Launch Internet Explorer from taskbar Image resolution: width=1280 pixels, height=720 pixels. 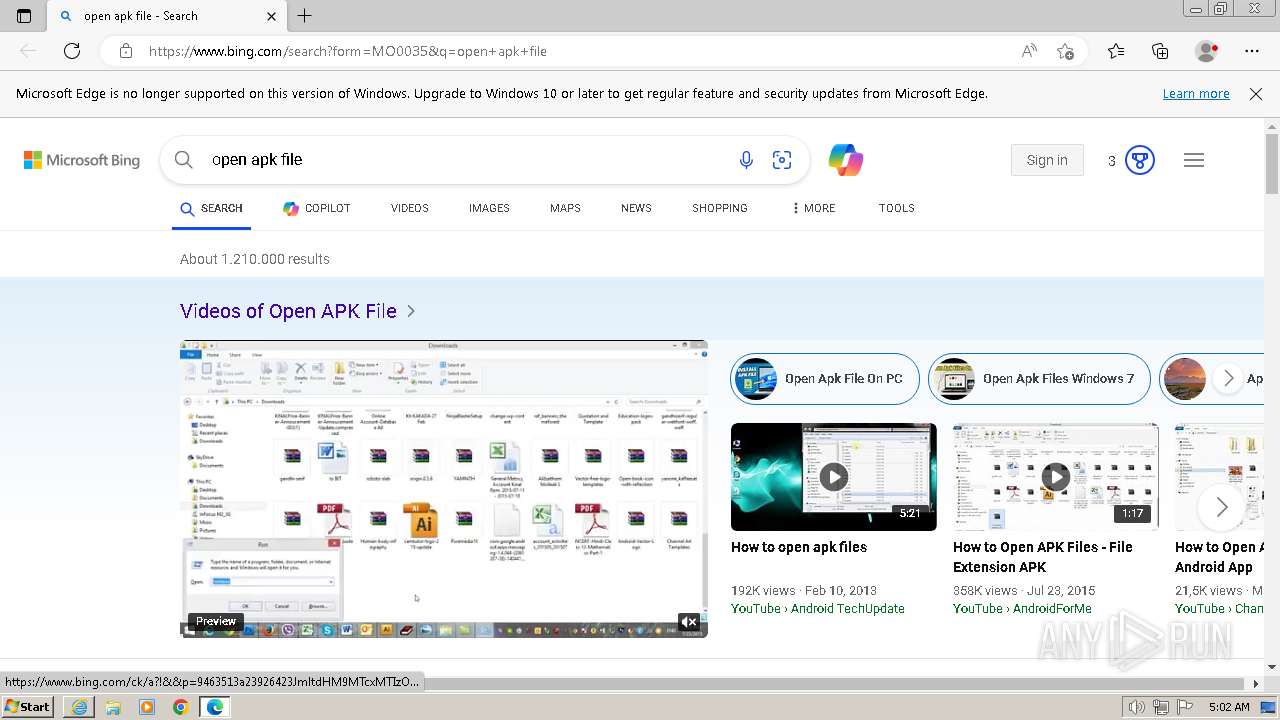(79, 707)
